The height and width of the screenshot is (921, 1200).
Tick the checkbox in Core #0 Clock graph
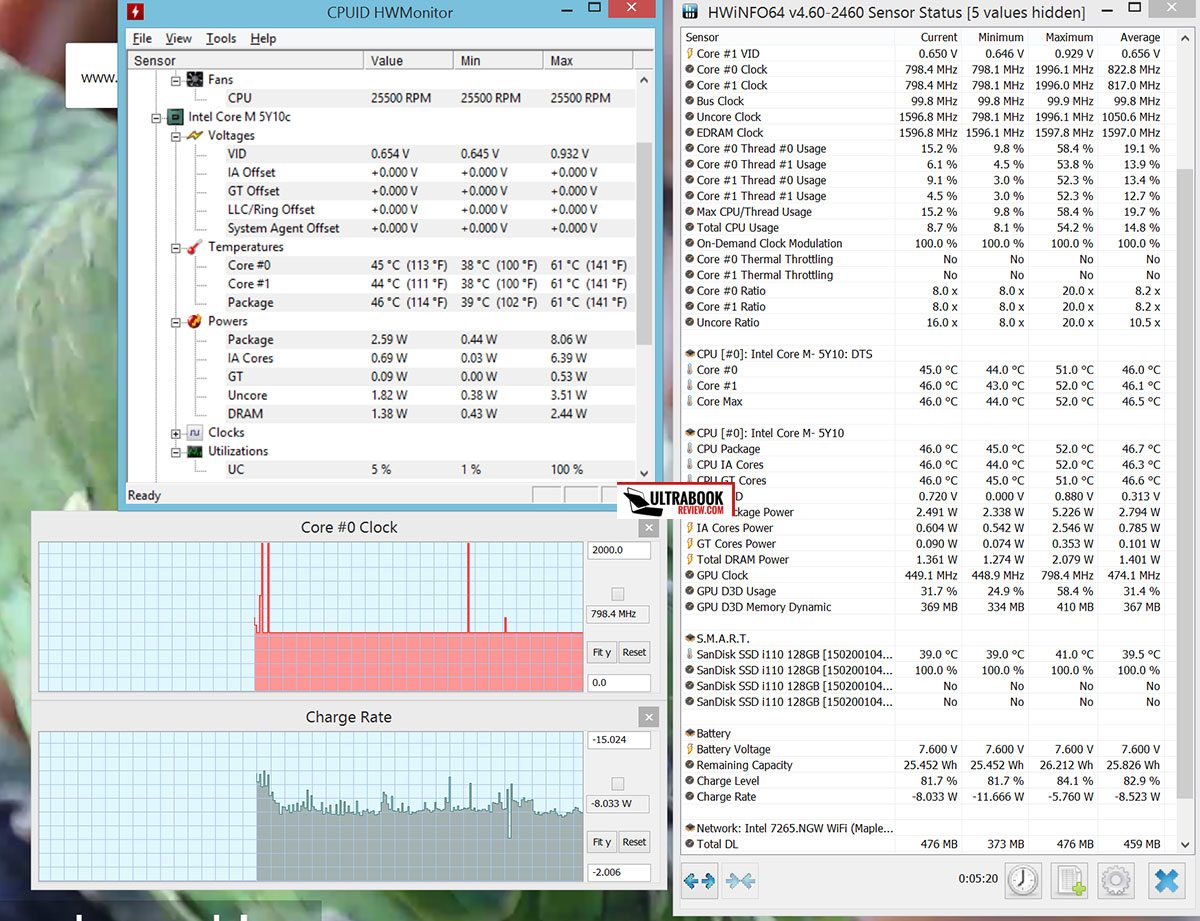pos(617,594)
